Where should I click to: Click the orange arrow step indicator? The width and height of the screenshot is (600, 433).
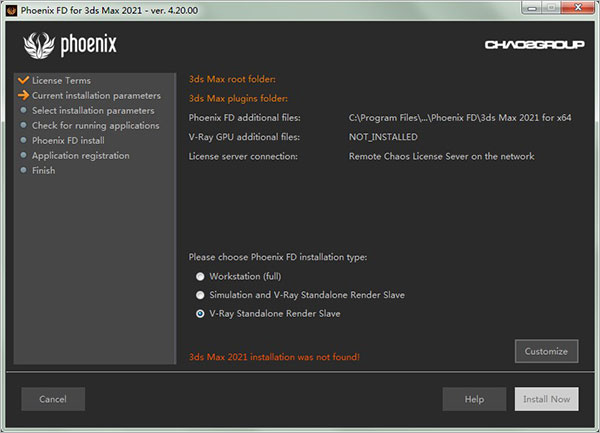coord(23,95)
